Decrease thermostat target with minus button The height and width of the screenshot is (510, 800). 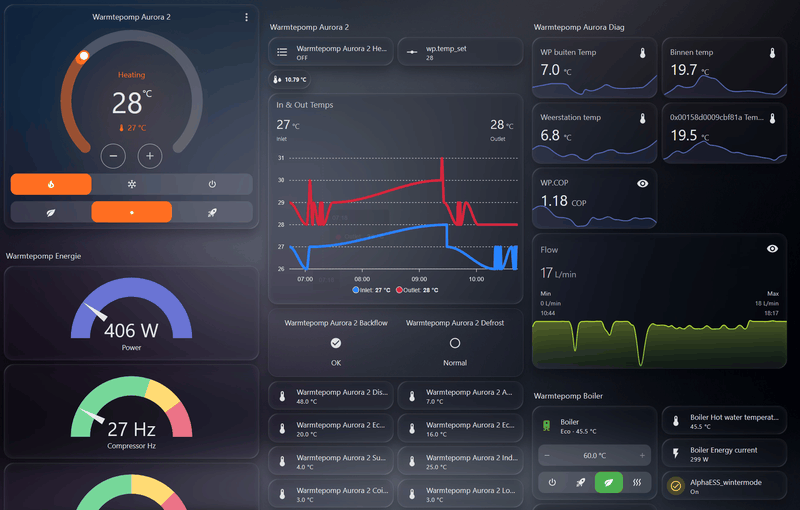(113, 156)
